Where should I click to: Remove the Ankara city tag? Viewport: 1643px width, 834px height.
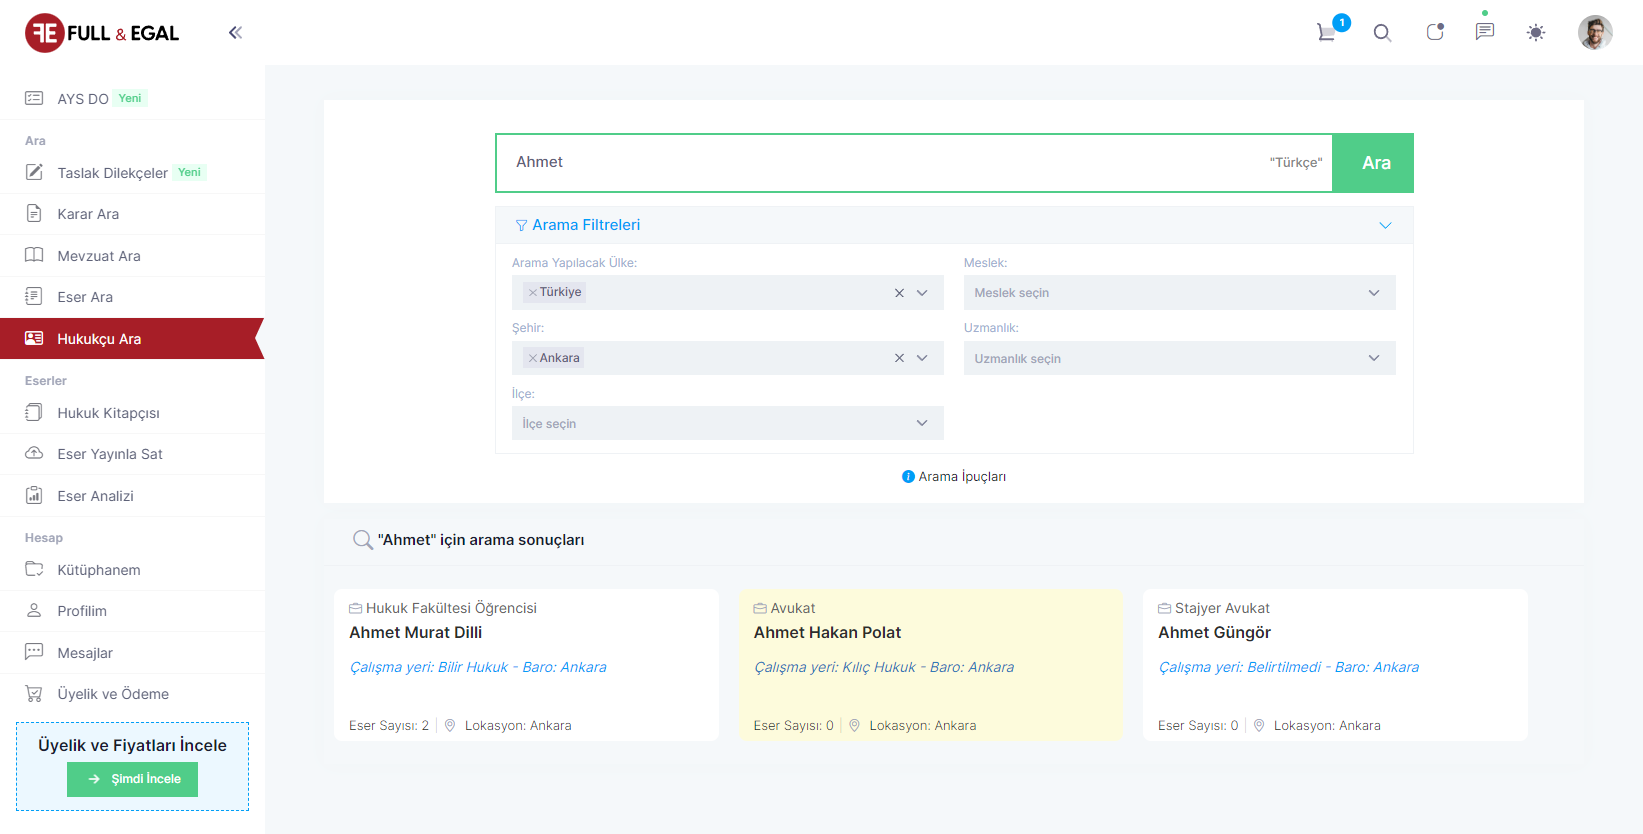pyautogui.click(x=533, y=358)
